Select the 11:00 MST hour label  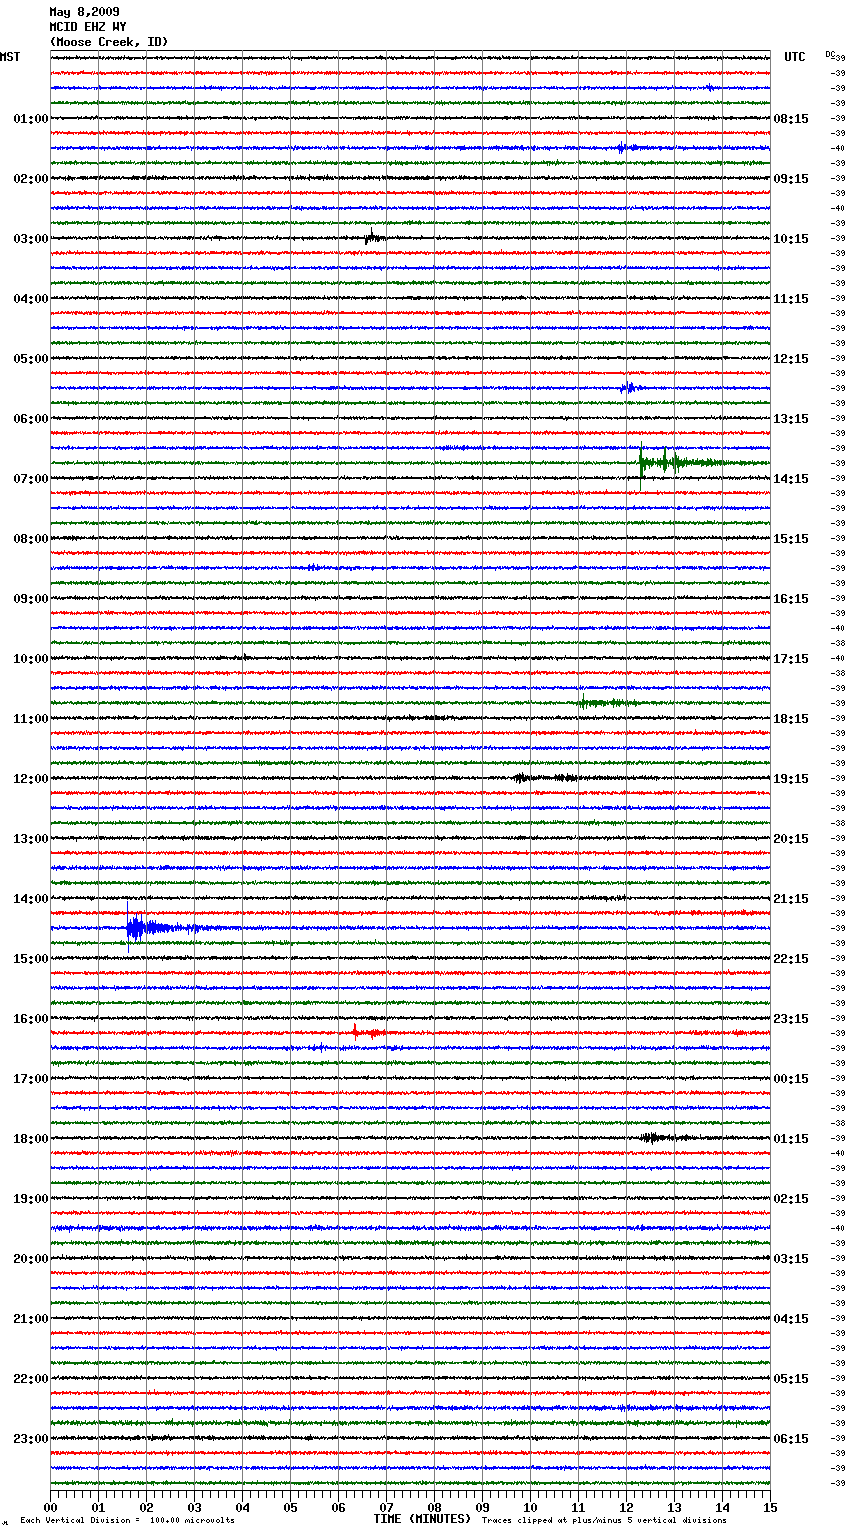click(x=31, y=719)
